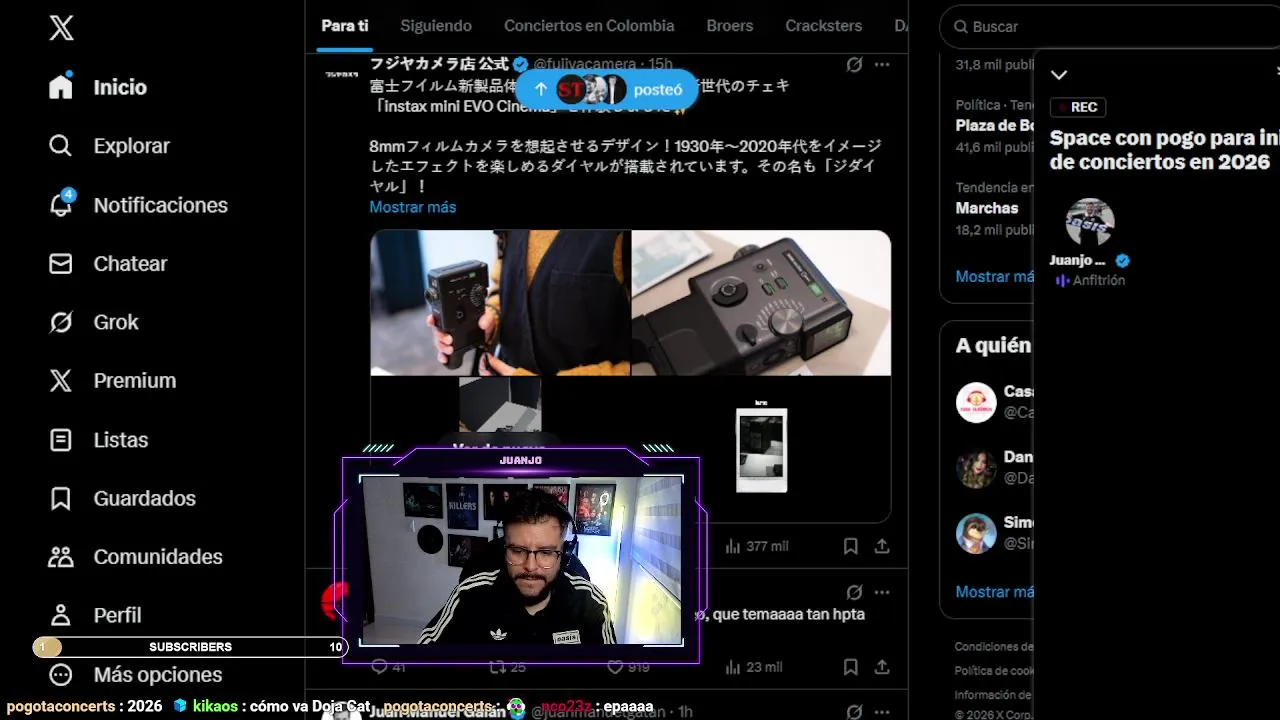This screenshot has height=720, width=1280.
Task: Click the REC recording badge
Action: pos(1078,107)
